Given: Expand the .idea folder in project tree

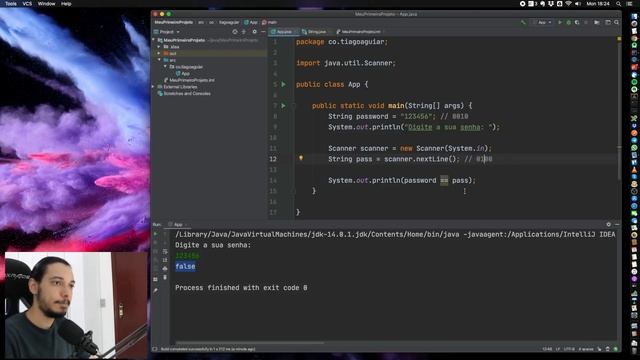Looking at the screenshot, I should coord(159,47).
